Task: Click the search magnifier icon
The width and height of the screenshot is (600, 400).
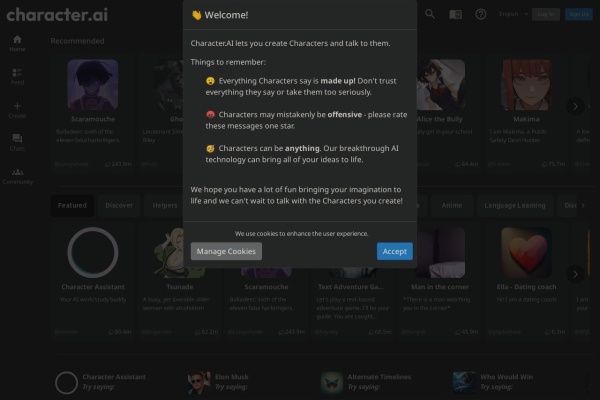Action: click(x=430, y=14)
